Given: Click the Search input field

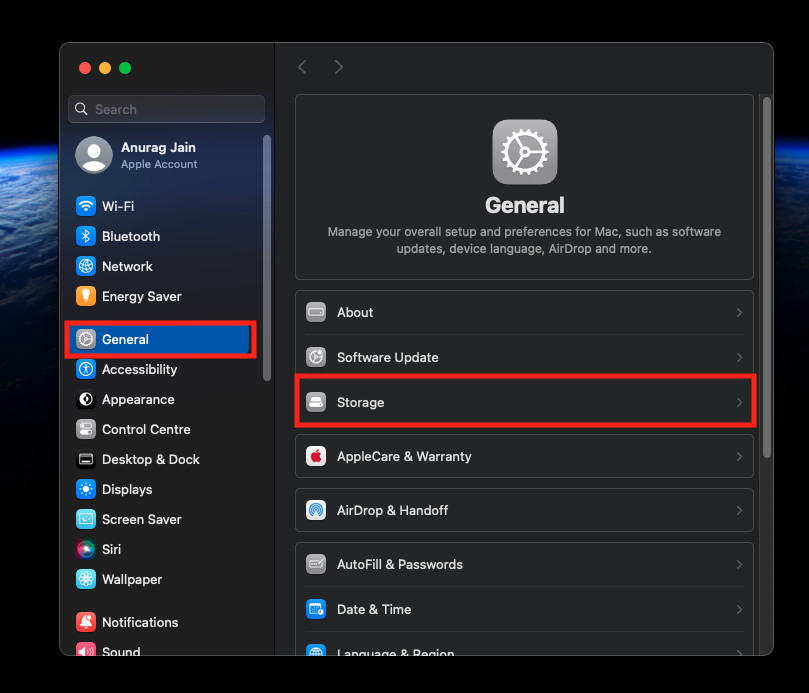Looking at the screenshot, I should (x=167, y=109).
